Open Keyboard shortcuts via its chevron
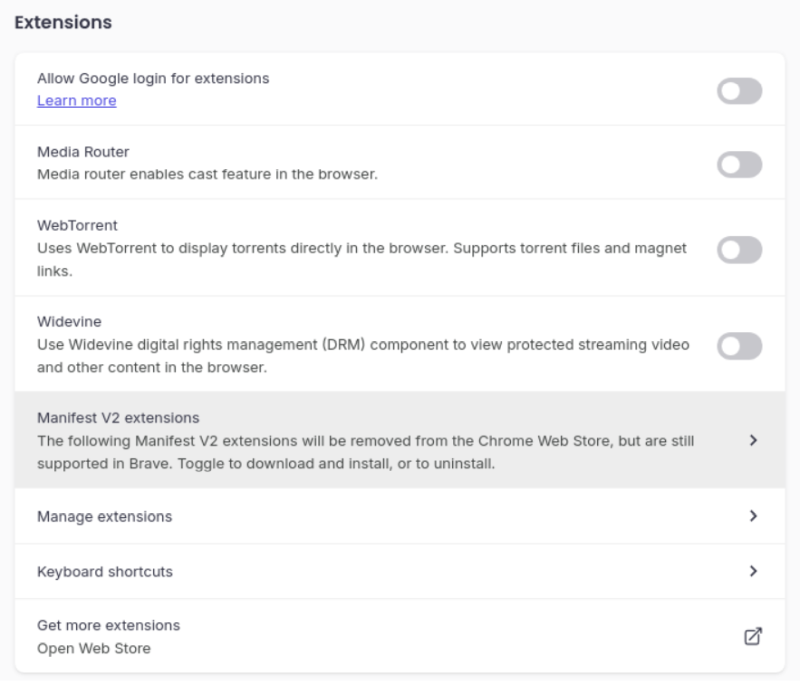The height and width of the screenshot is (686, 800). coord(754,571)
